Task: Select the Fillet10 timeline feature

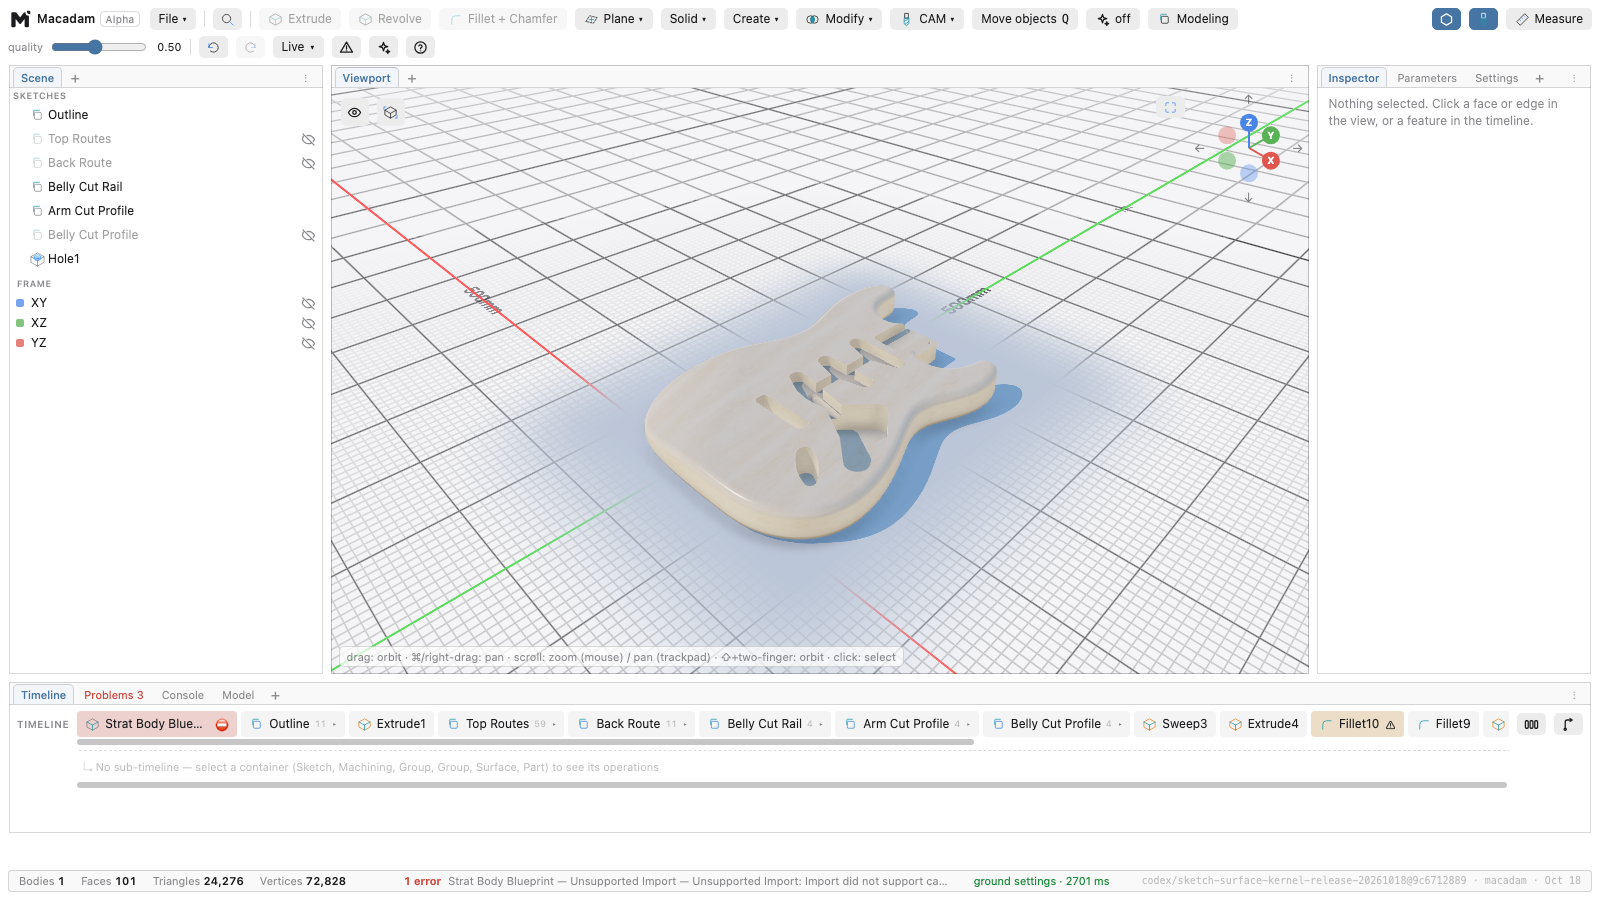Action: click(x=1357, y=724)
